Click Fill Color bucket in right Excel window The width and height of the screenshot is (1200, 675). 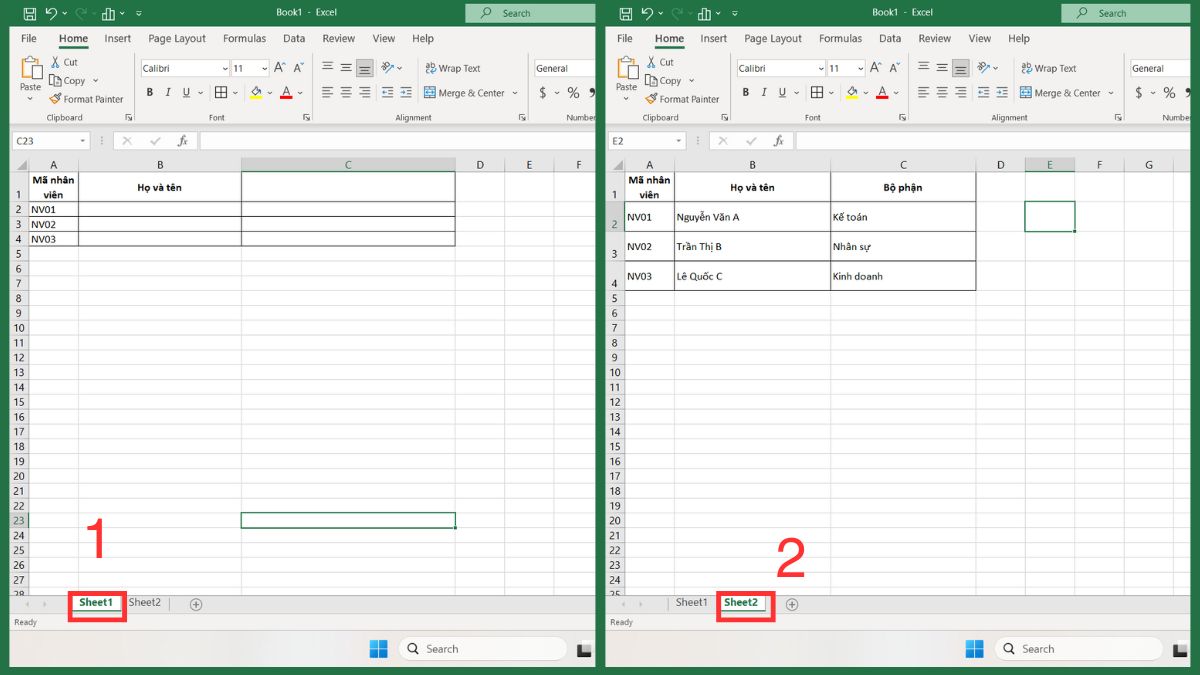click(852, 92)
